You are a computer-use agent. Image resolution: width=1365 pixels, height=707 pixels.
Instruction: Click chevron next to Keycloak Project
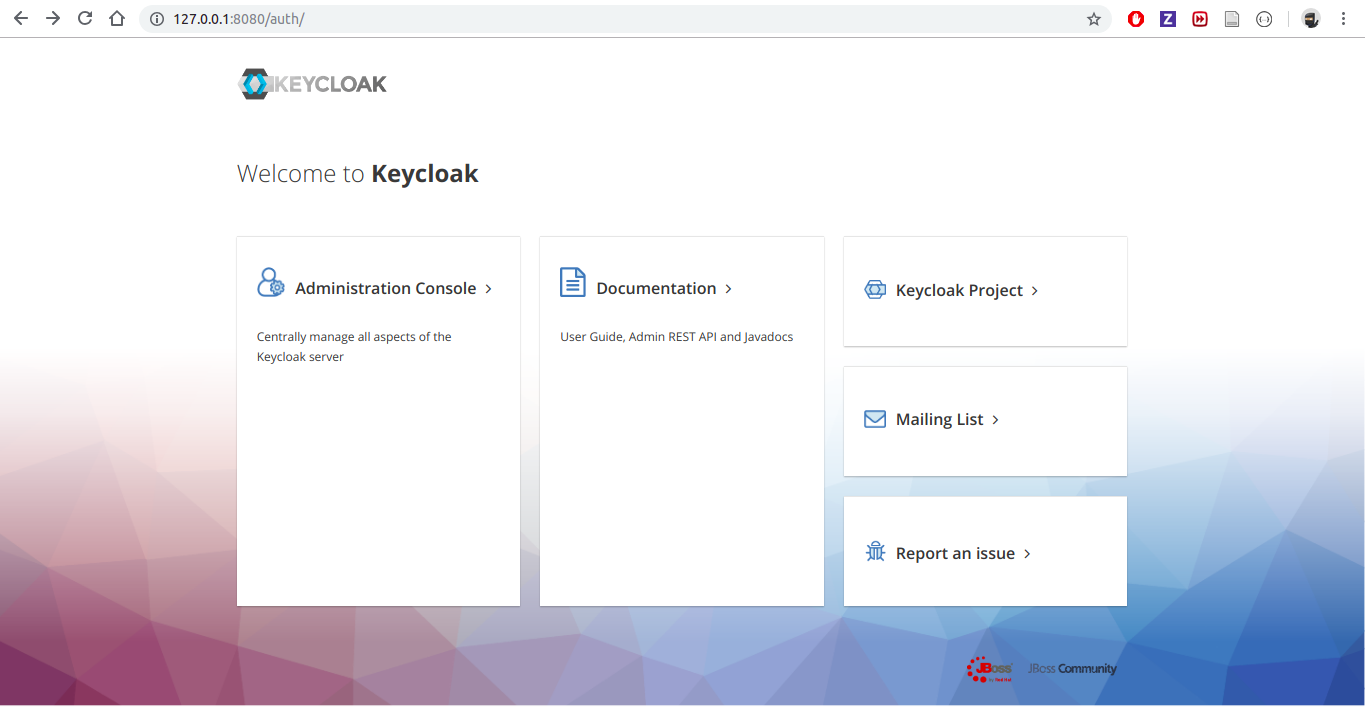coord(1034,291)
